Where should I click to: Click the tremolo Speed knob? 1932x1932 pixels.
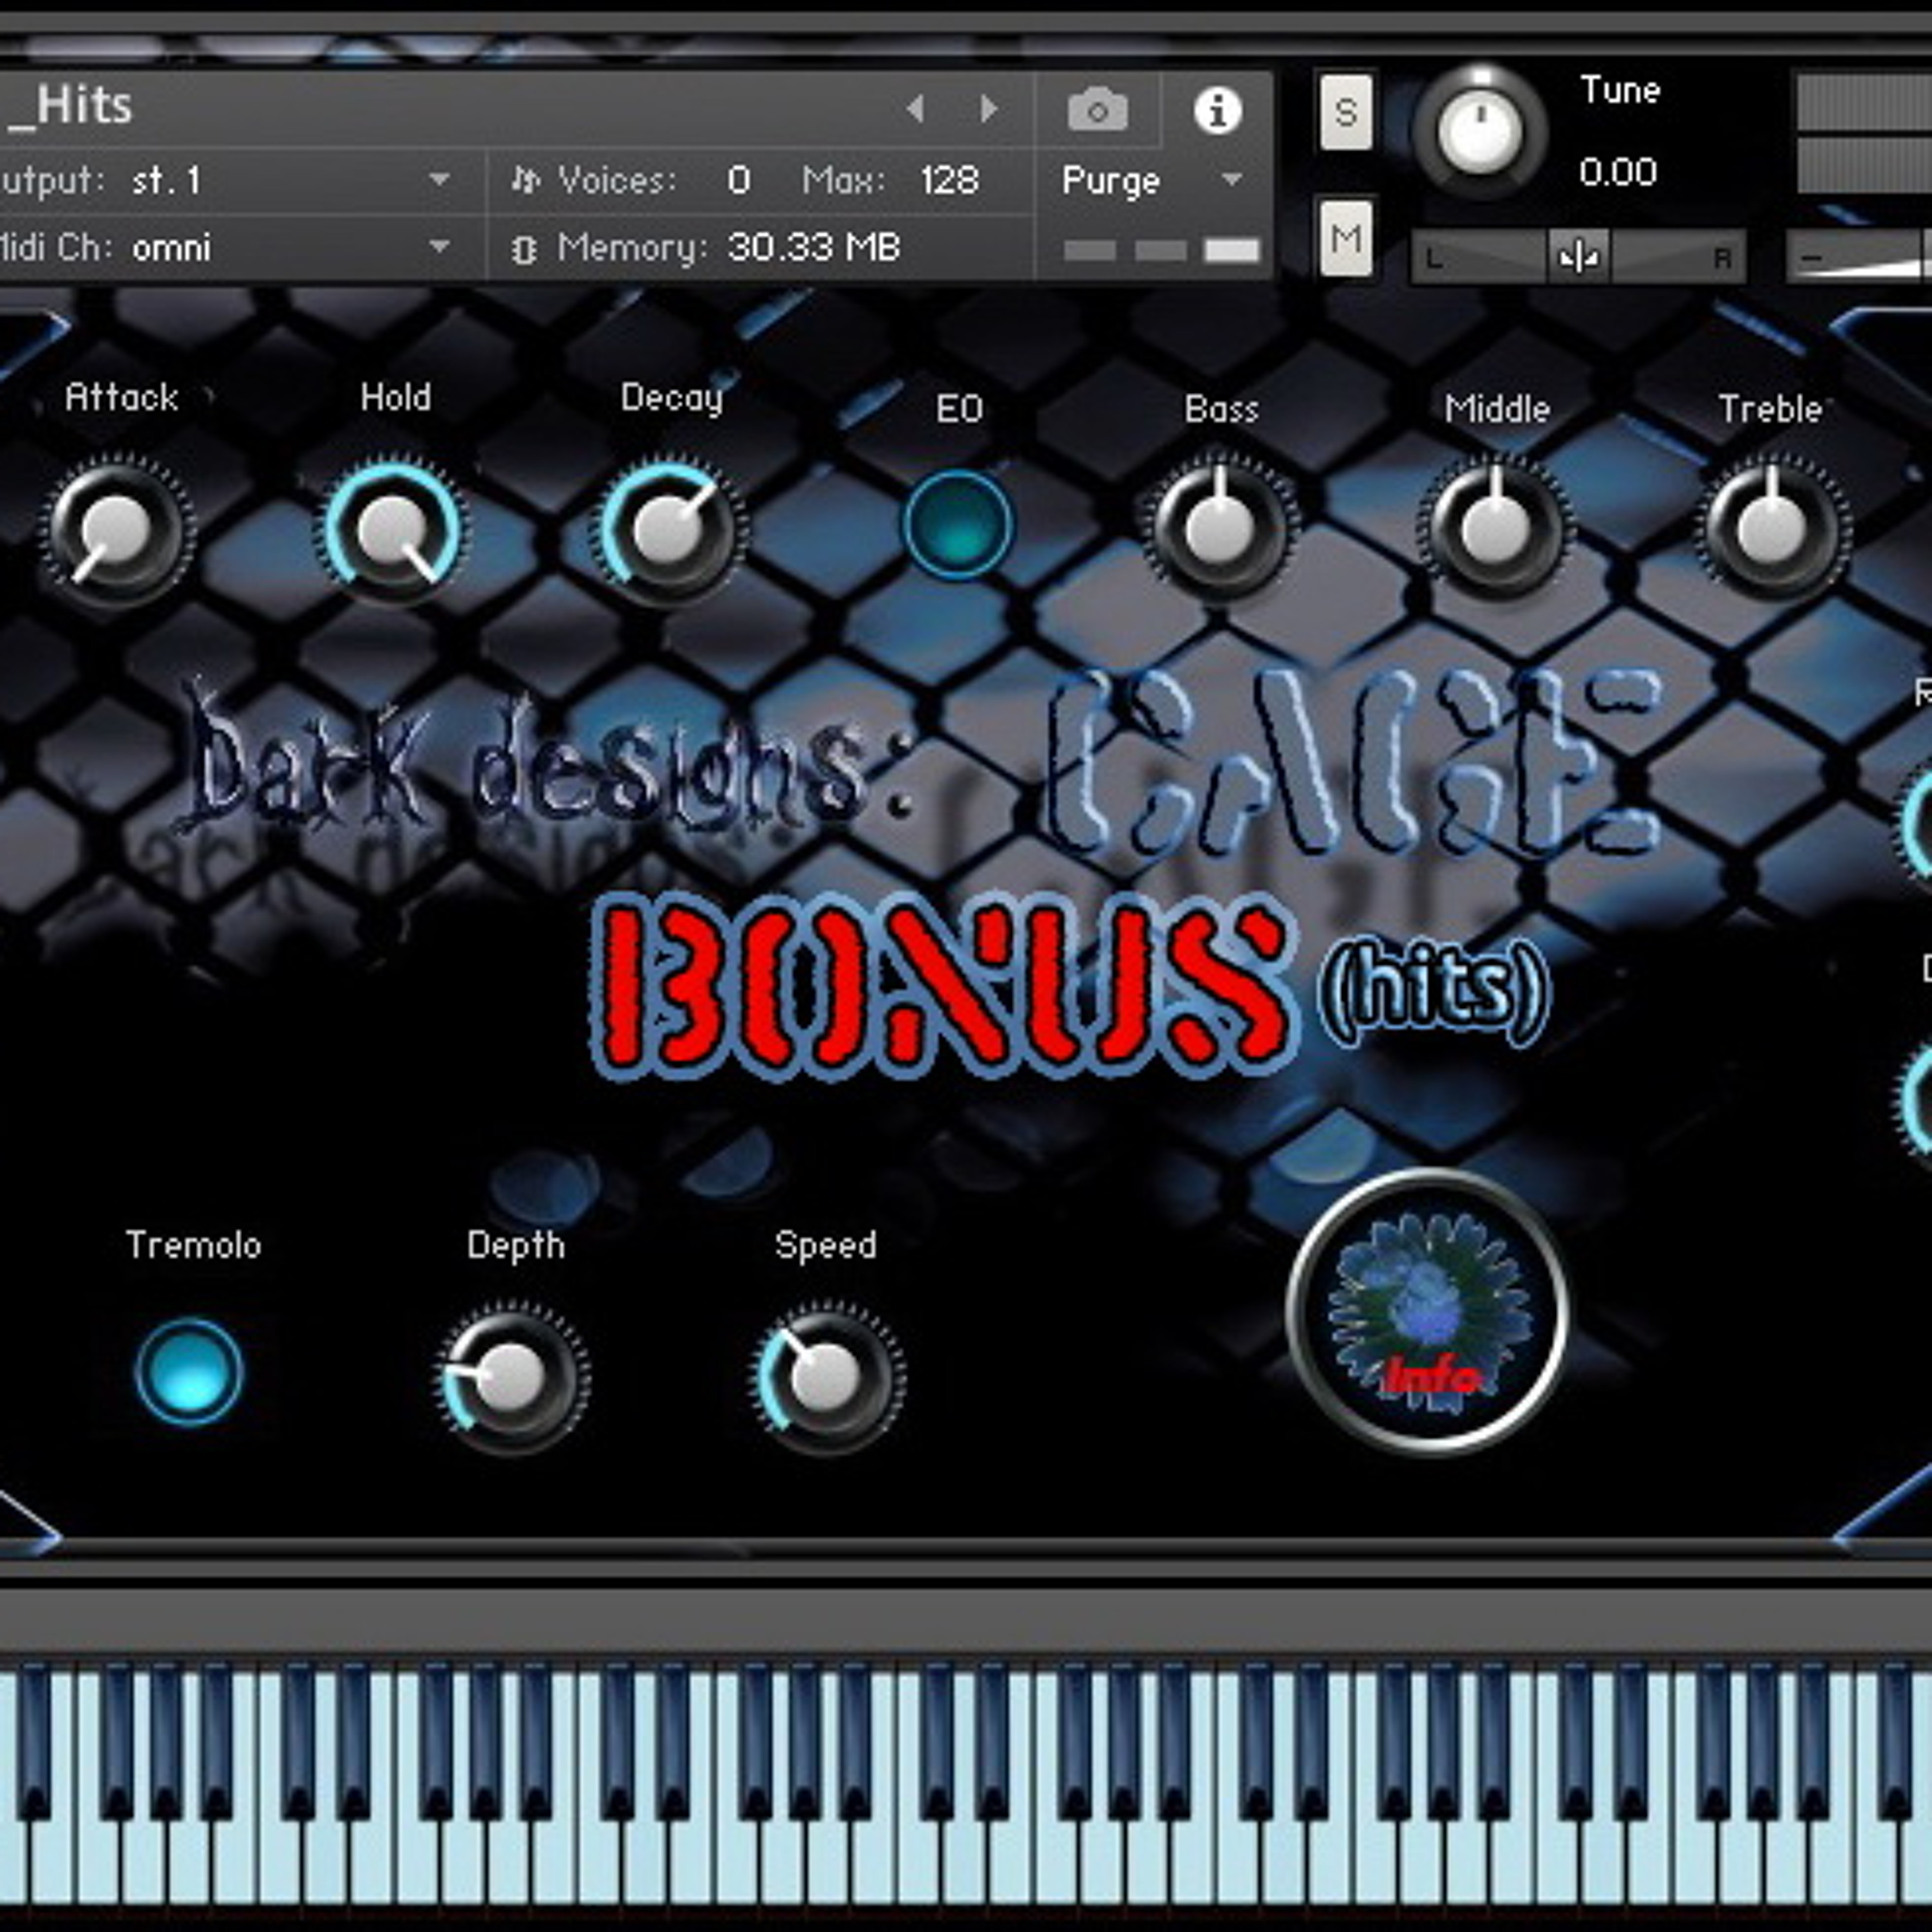(x=826, y=1378)
